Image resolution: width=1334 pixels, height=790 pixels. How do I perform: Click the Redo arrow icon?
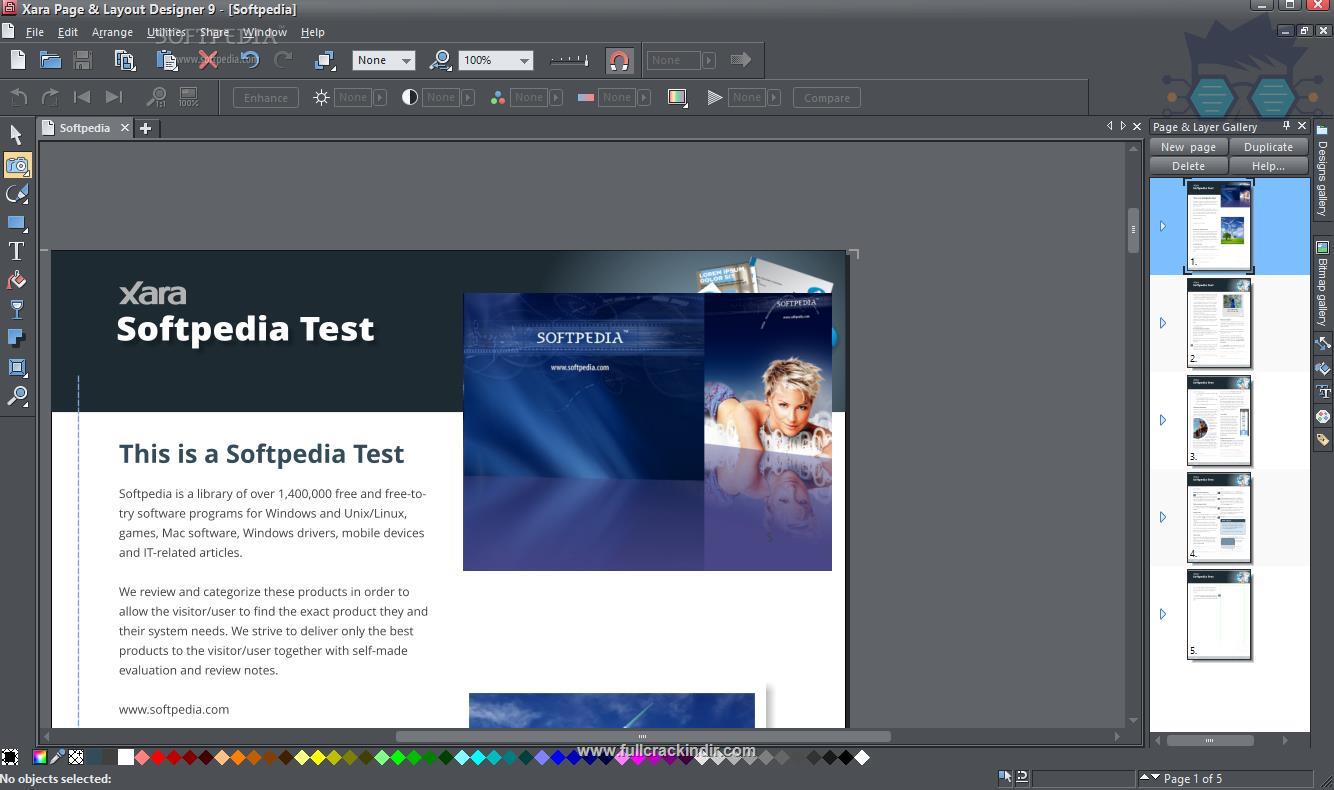tap(283, 60)
